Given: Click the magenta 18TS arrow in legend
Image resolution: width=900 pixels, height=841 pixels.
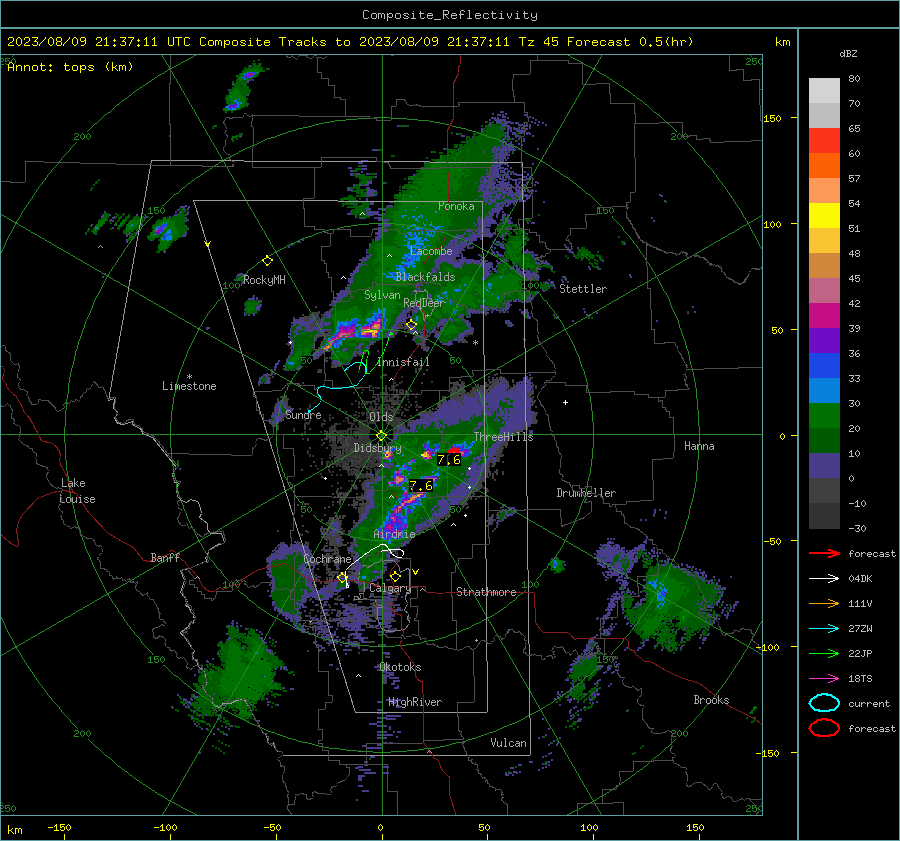Looking at the screenshot, I should (x=824, y=679).
